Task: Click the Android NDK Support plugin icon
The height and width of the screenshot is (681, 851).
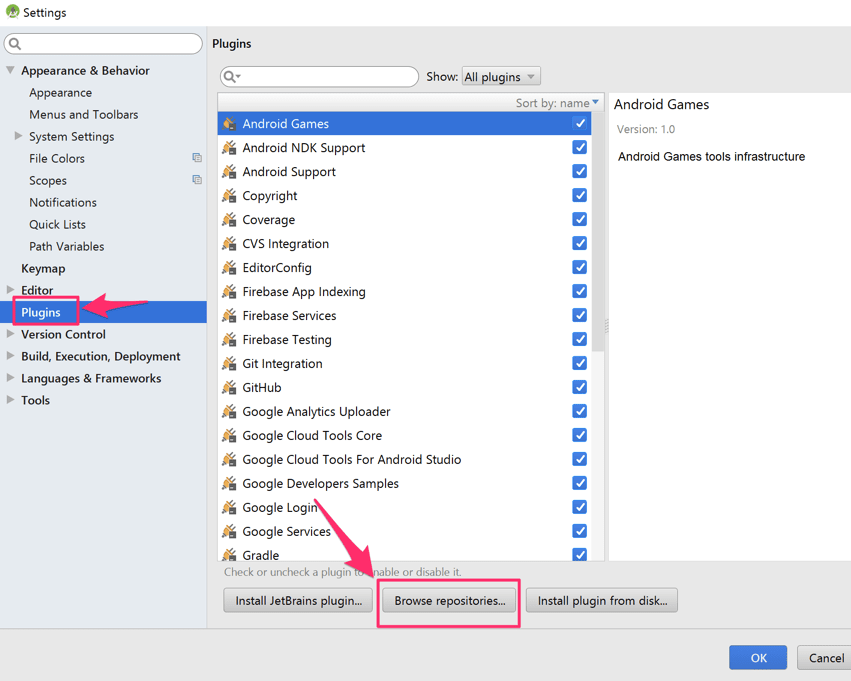Action: click(230, 148)
